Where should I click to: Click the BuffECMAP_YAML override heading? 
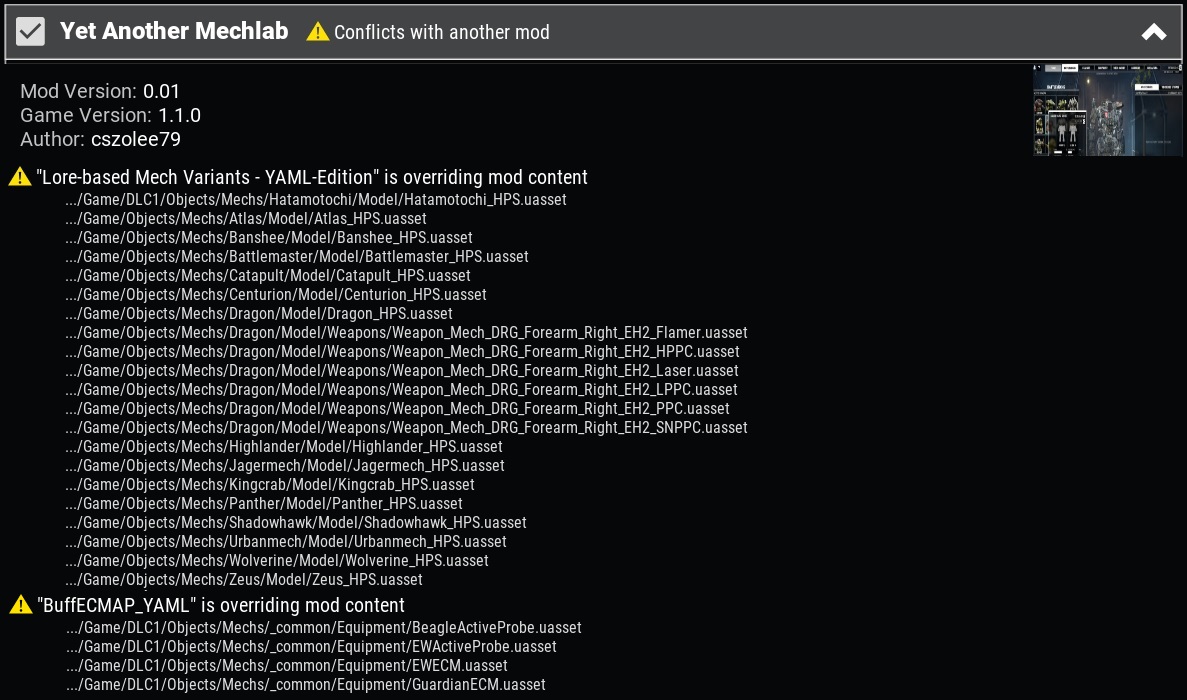pos(221,605)
